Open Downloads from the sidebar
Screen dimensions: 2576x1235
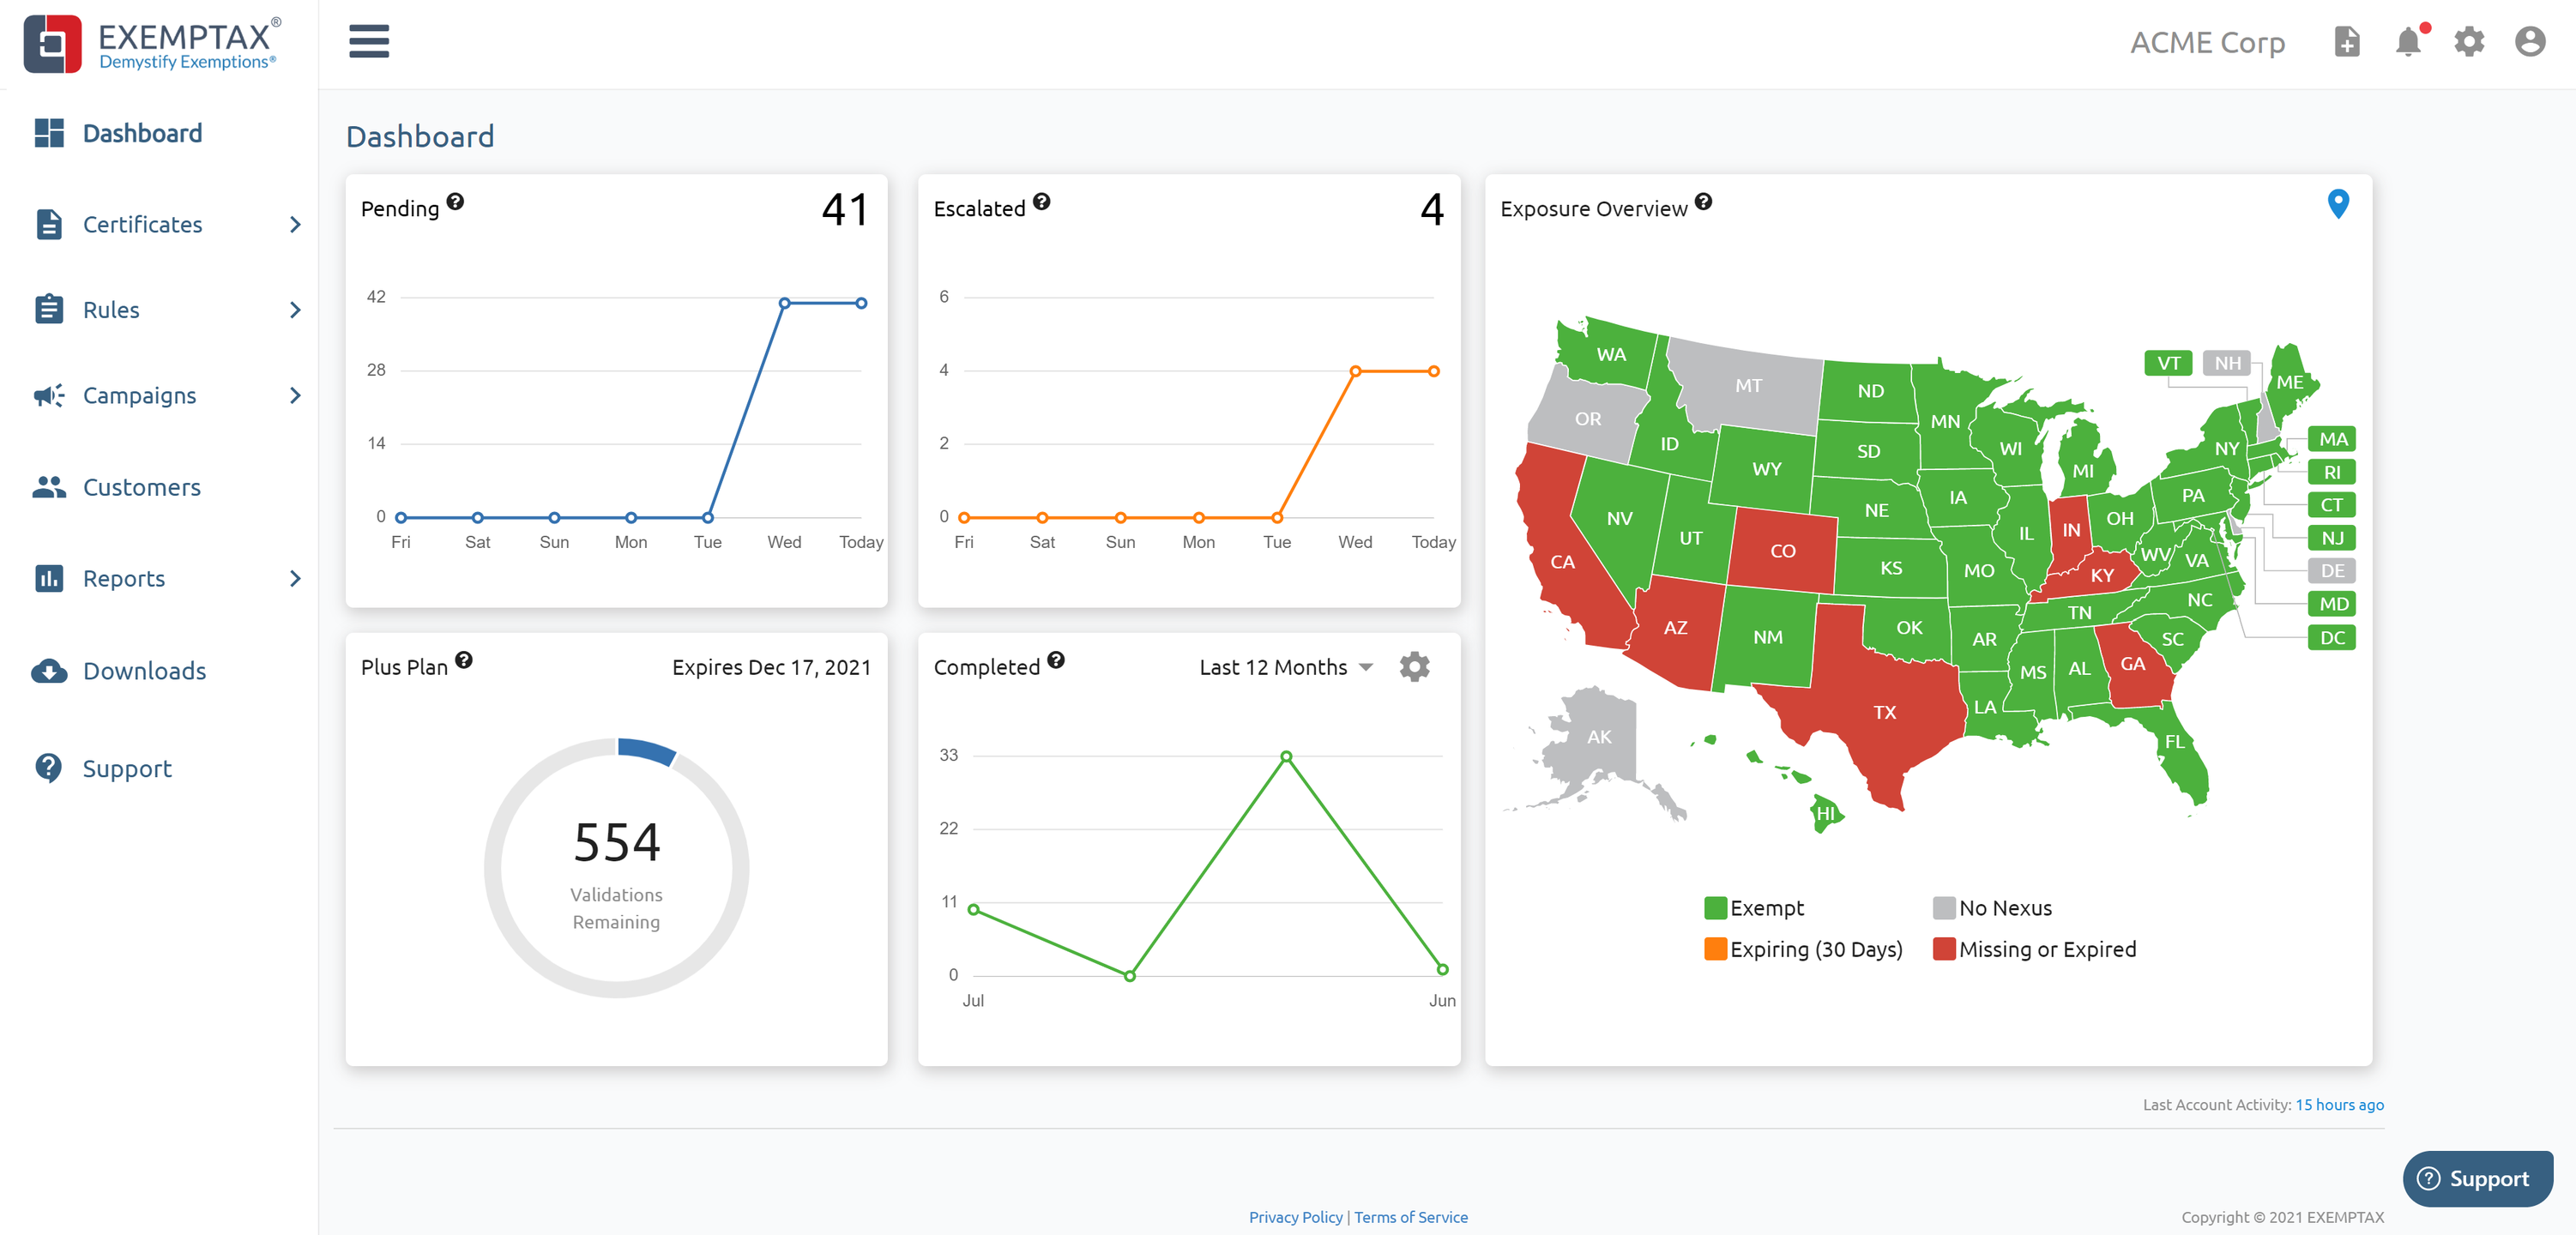point(144,671)
